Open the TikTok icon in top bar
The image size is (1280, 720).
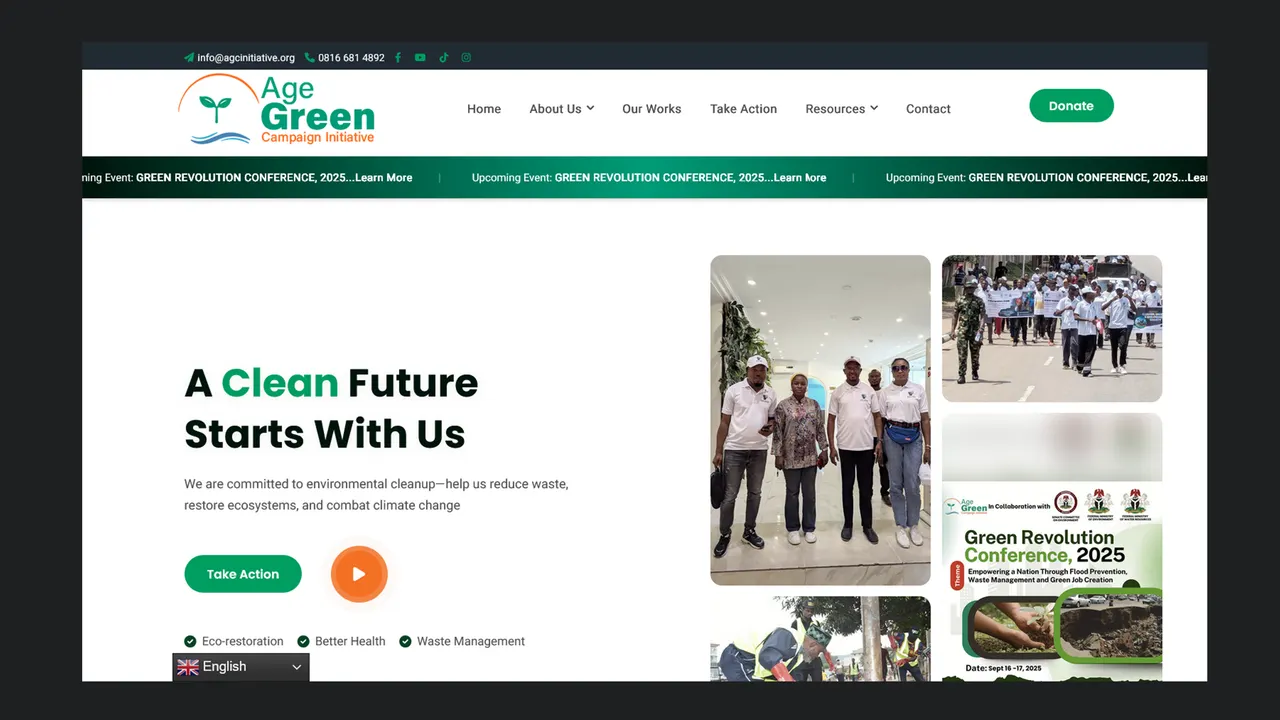pos(444,58)
